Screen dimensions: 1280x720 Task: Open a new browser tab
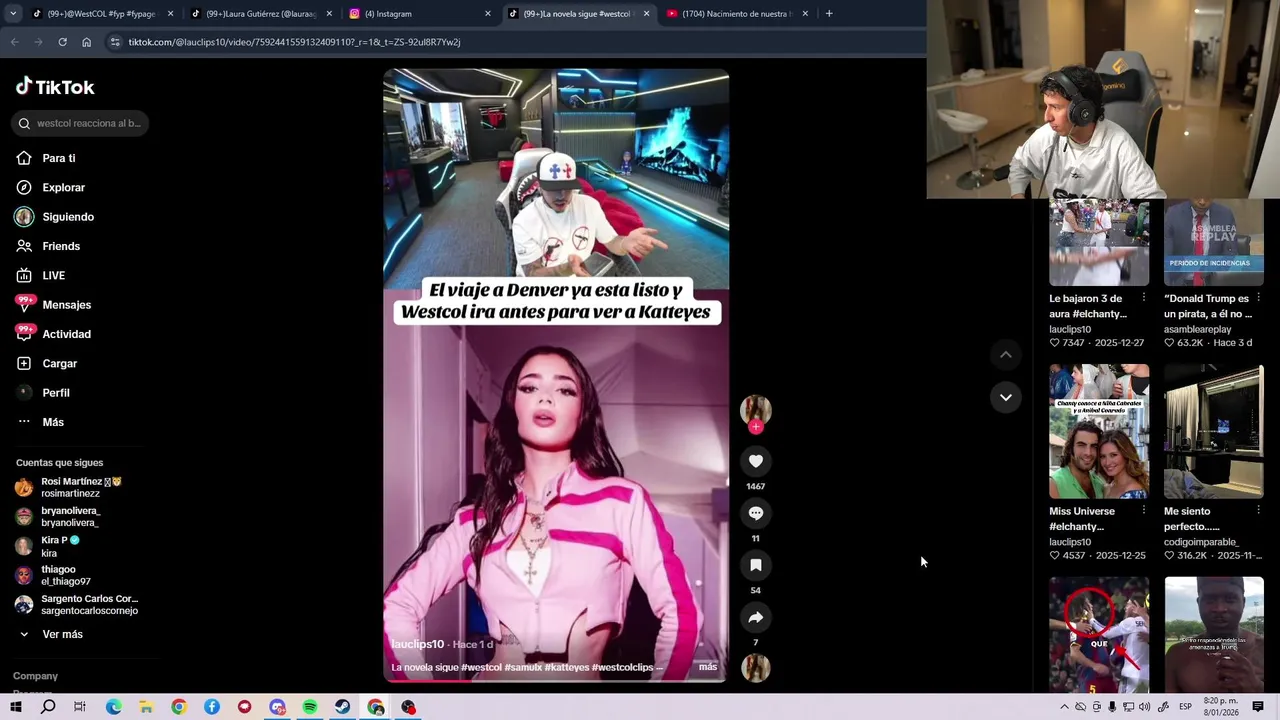(829, 14)
